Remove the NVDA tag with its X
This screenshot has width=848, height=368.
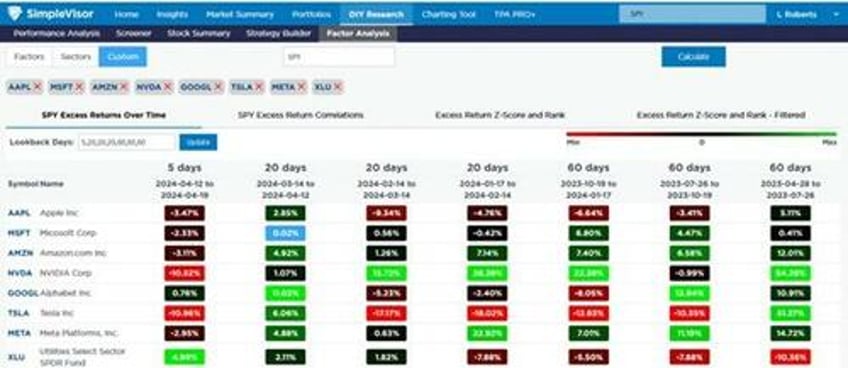[168, 87]
